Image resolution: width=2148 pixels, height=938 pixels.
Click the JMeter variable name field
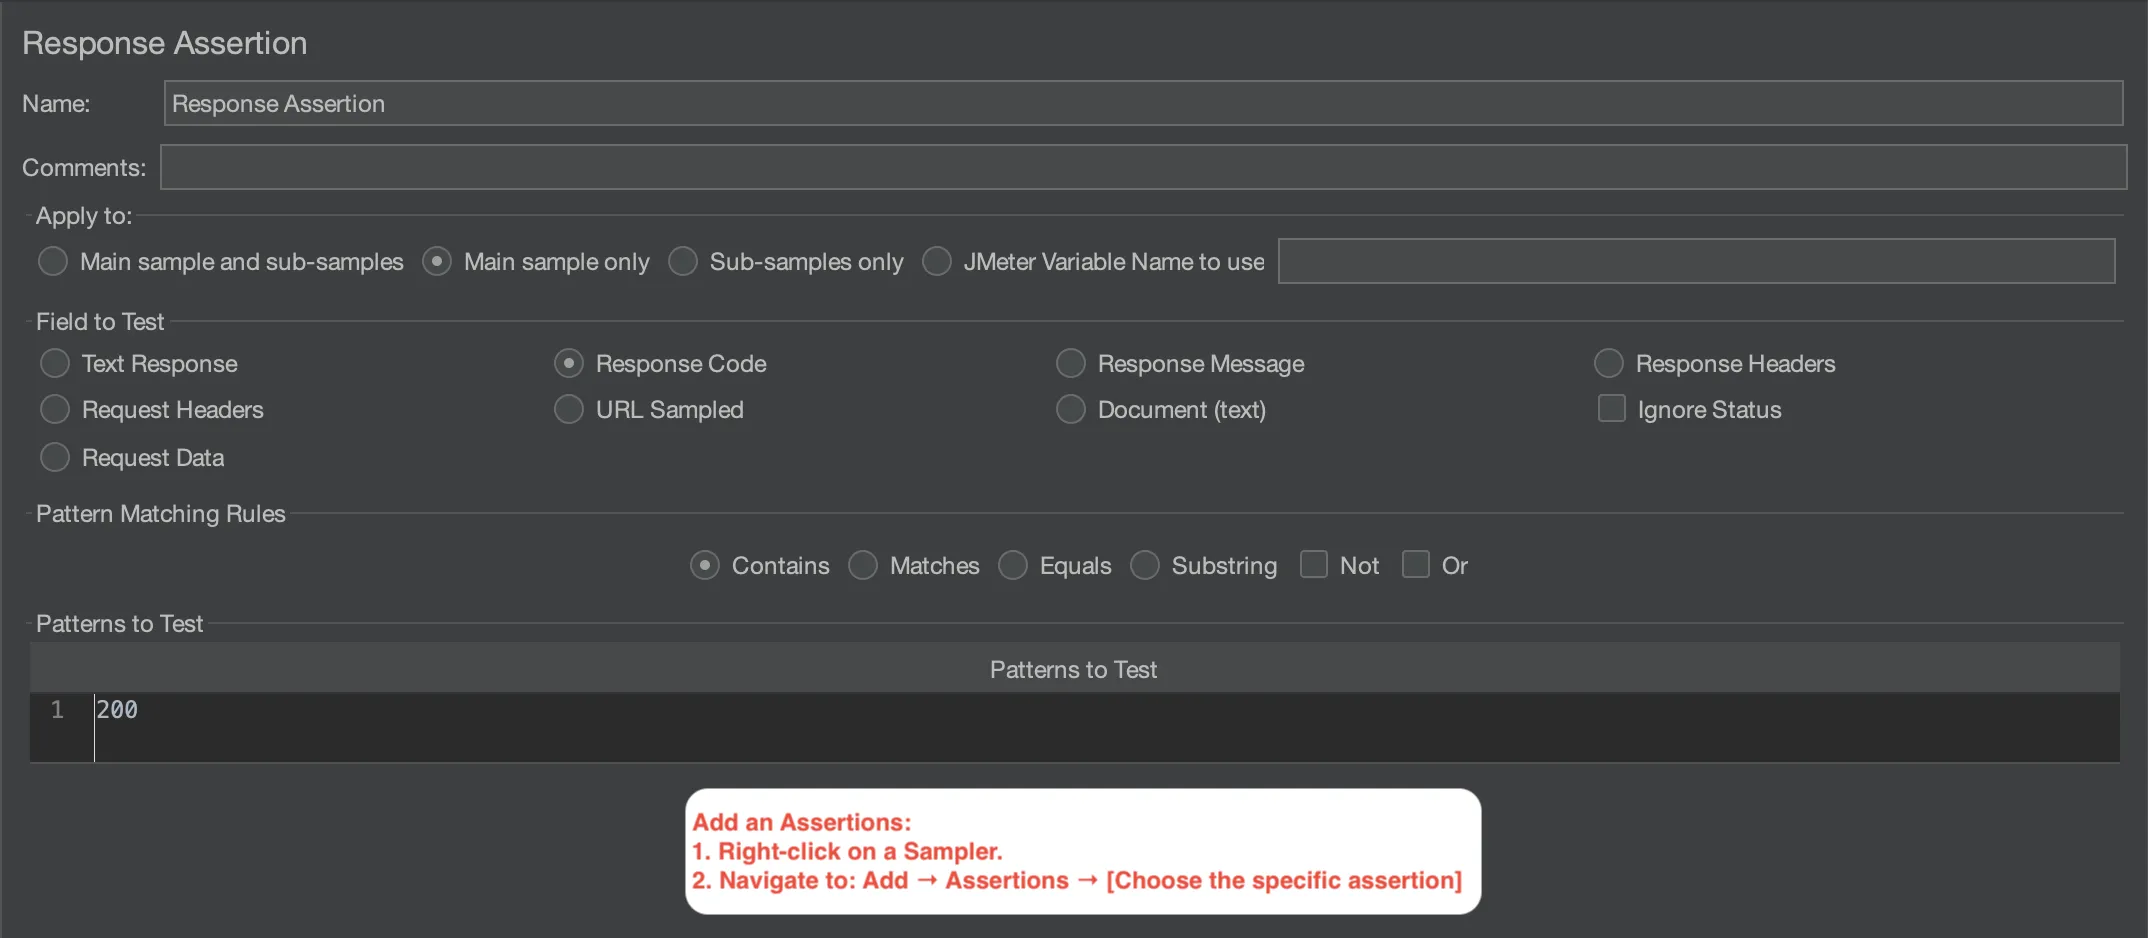pyautogui.click(x=1696, y=261)
